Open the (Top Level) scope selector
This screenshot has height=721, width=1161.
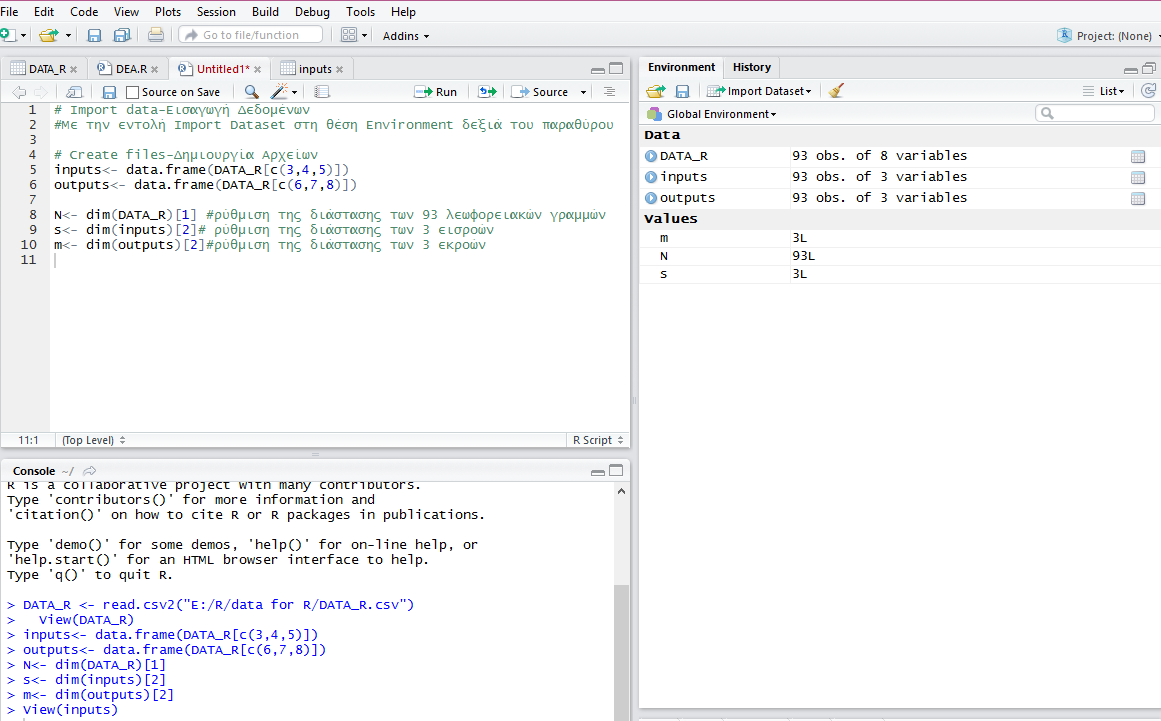click(x=93, y=440)
